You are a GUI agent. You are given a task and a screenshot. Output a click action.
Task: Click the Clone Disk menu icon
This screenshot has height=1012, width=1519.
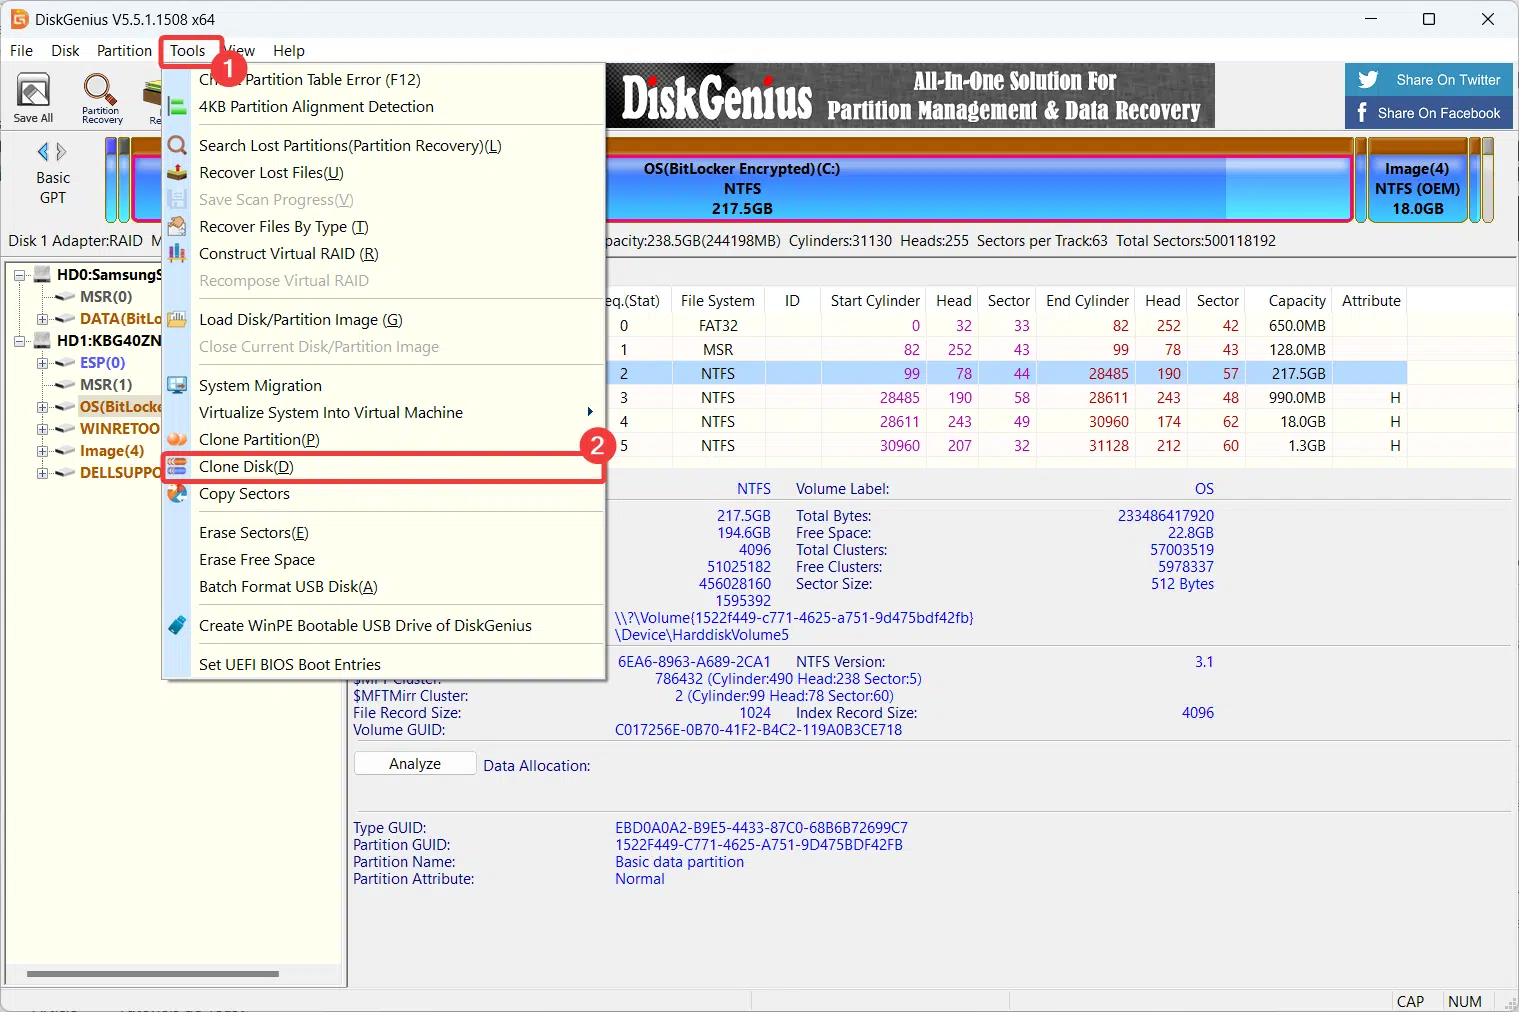(x=177, y=467)
